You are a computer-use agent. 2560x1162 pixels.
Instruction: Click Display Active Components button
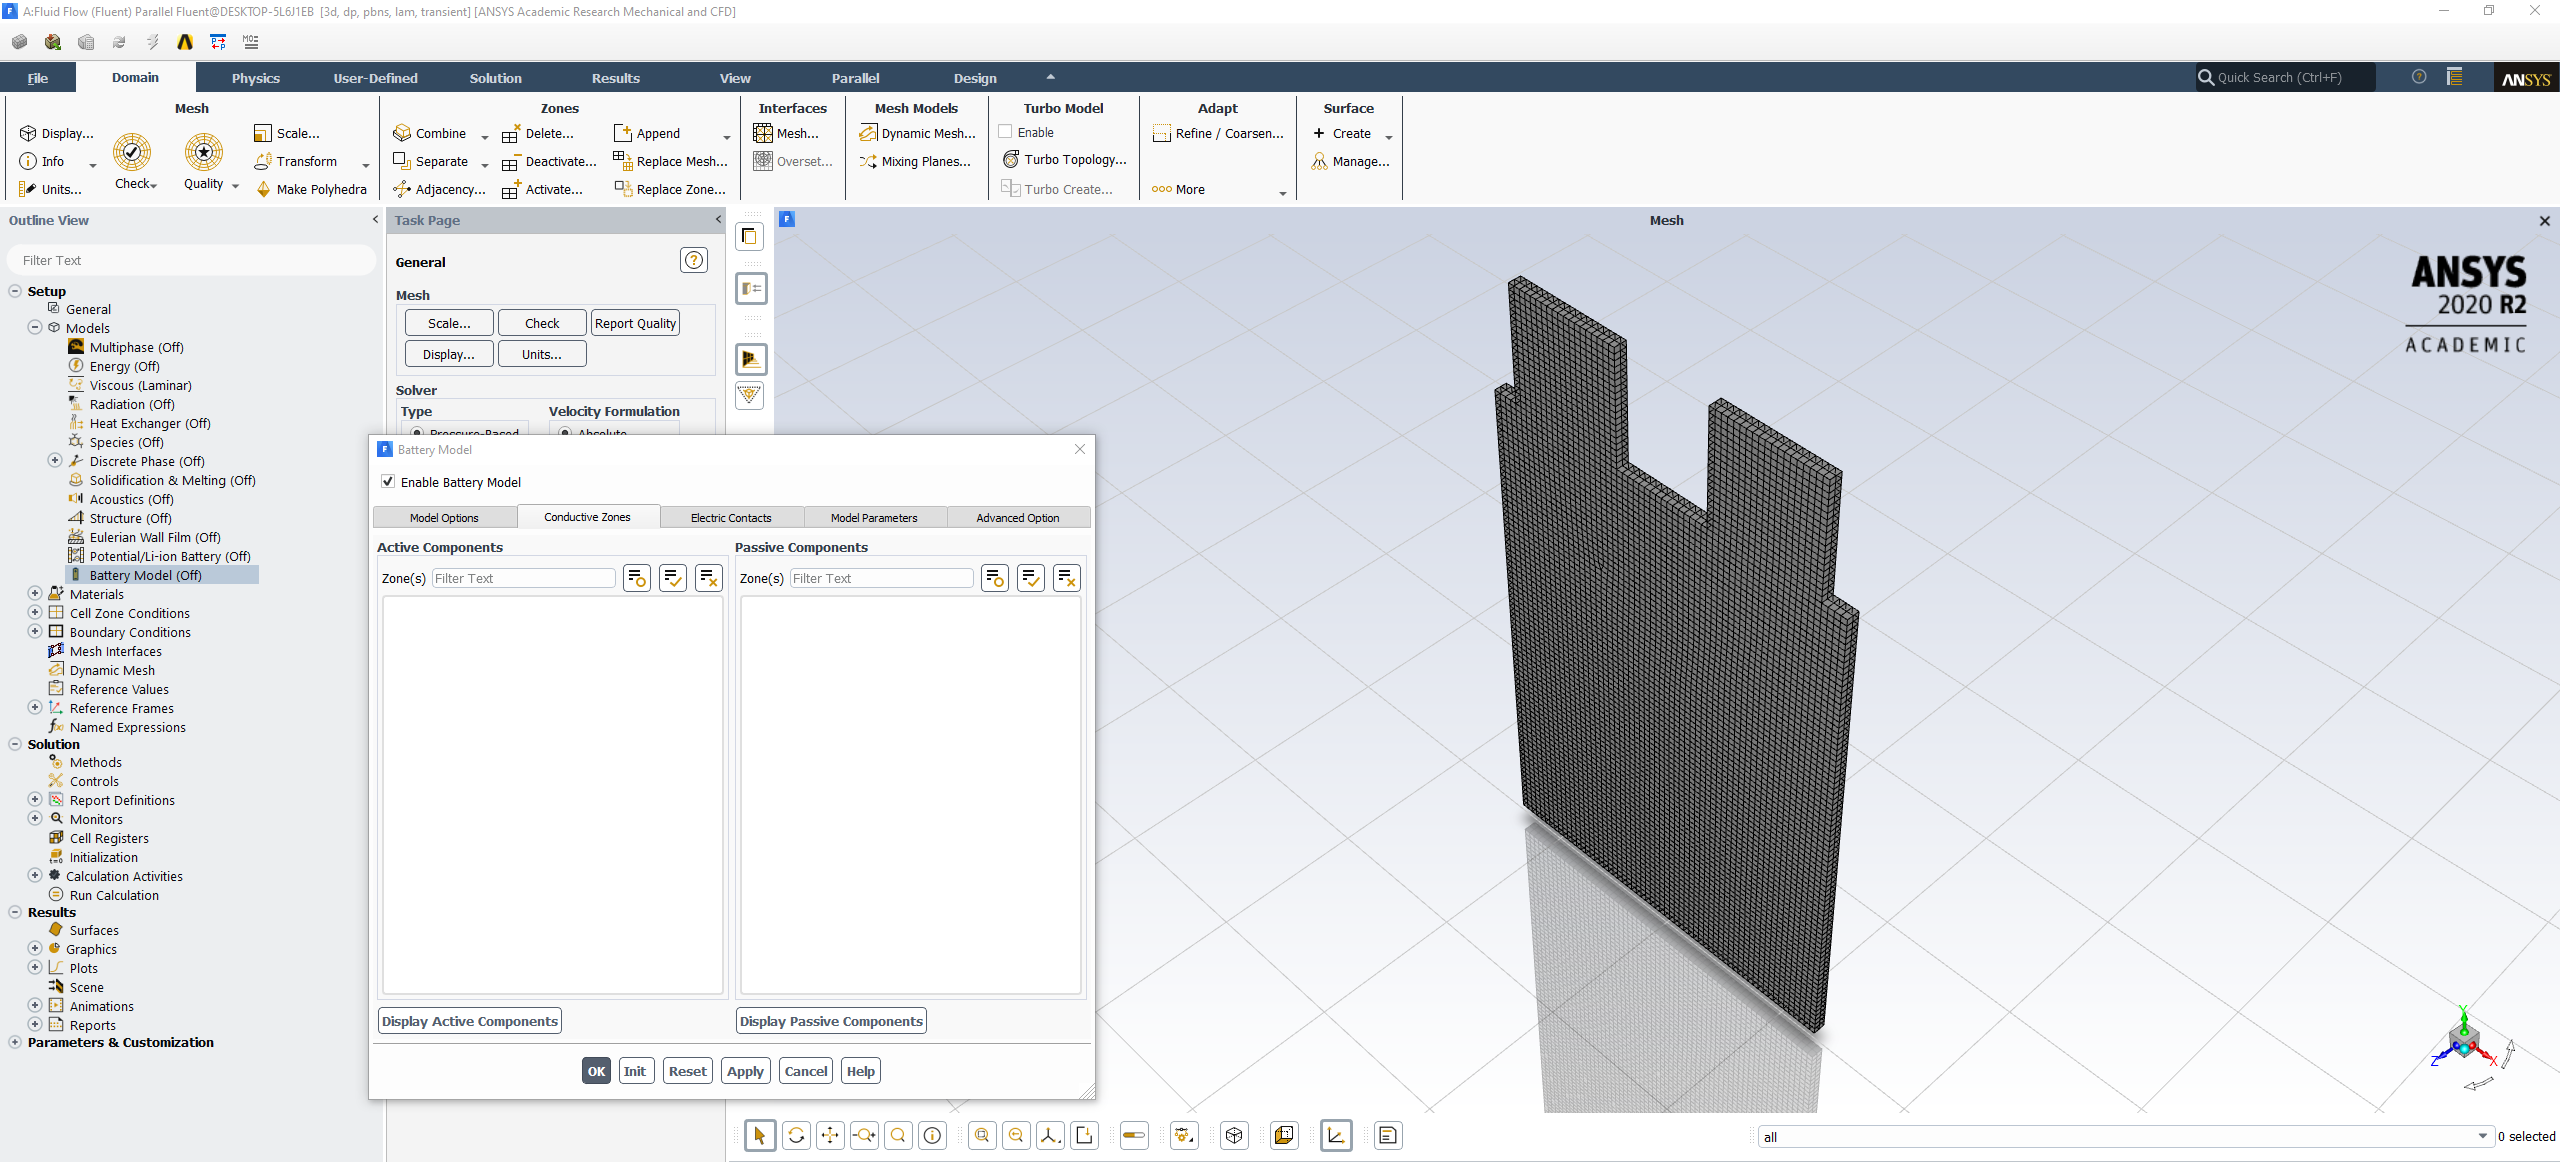[x=470, y=1021]
